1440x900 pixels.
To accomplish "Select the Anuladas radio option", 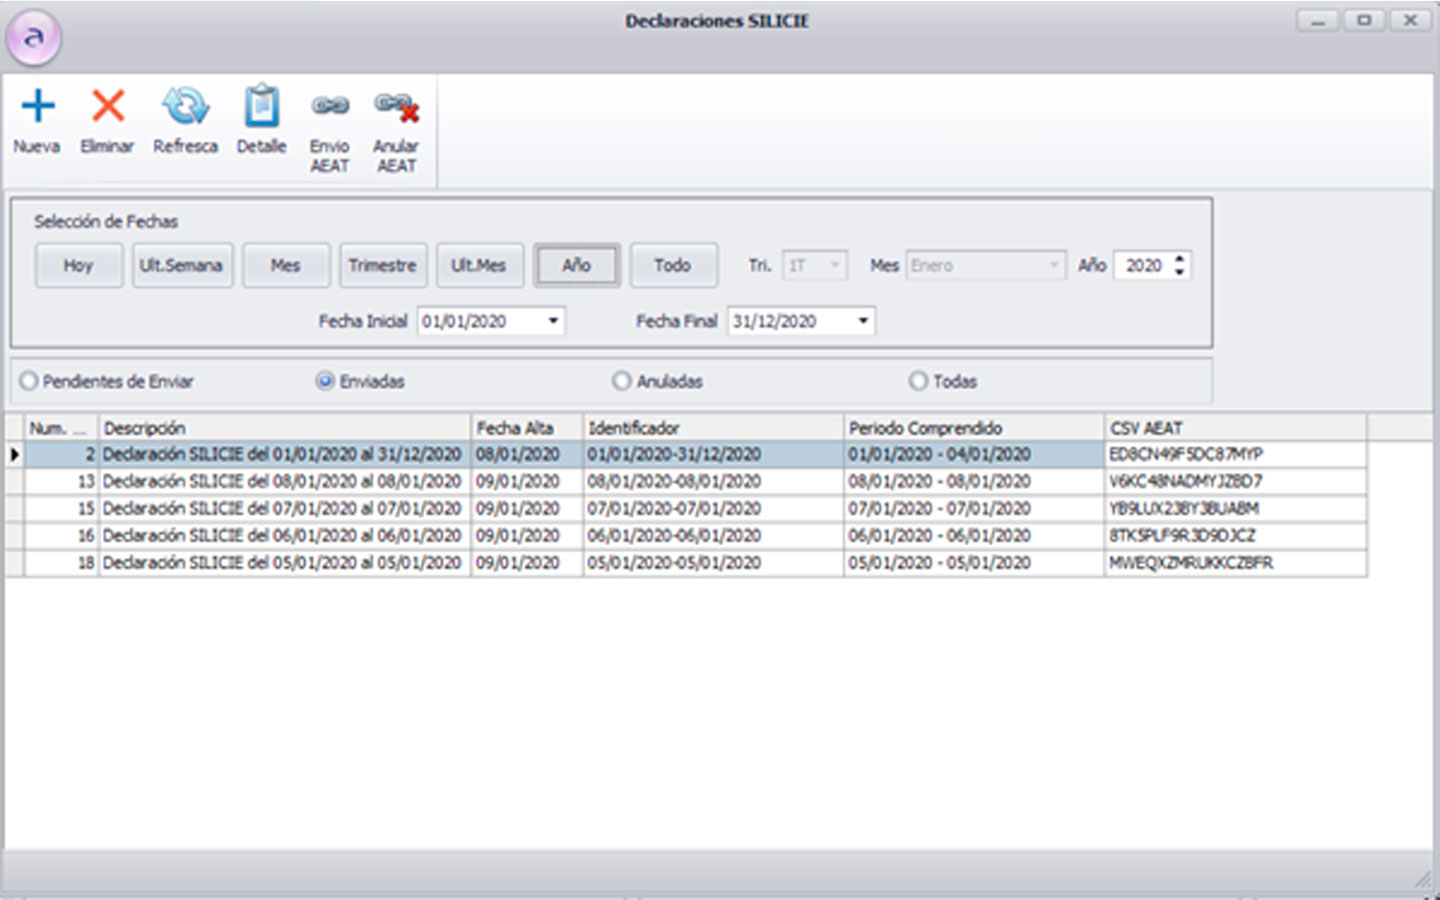I will coord(622,381).
